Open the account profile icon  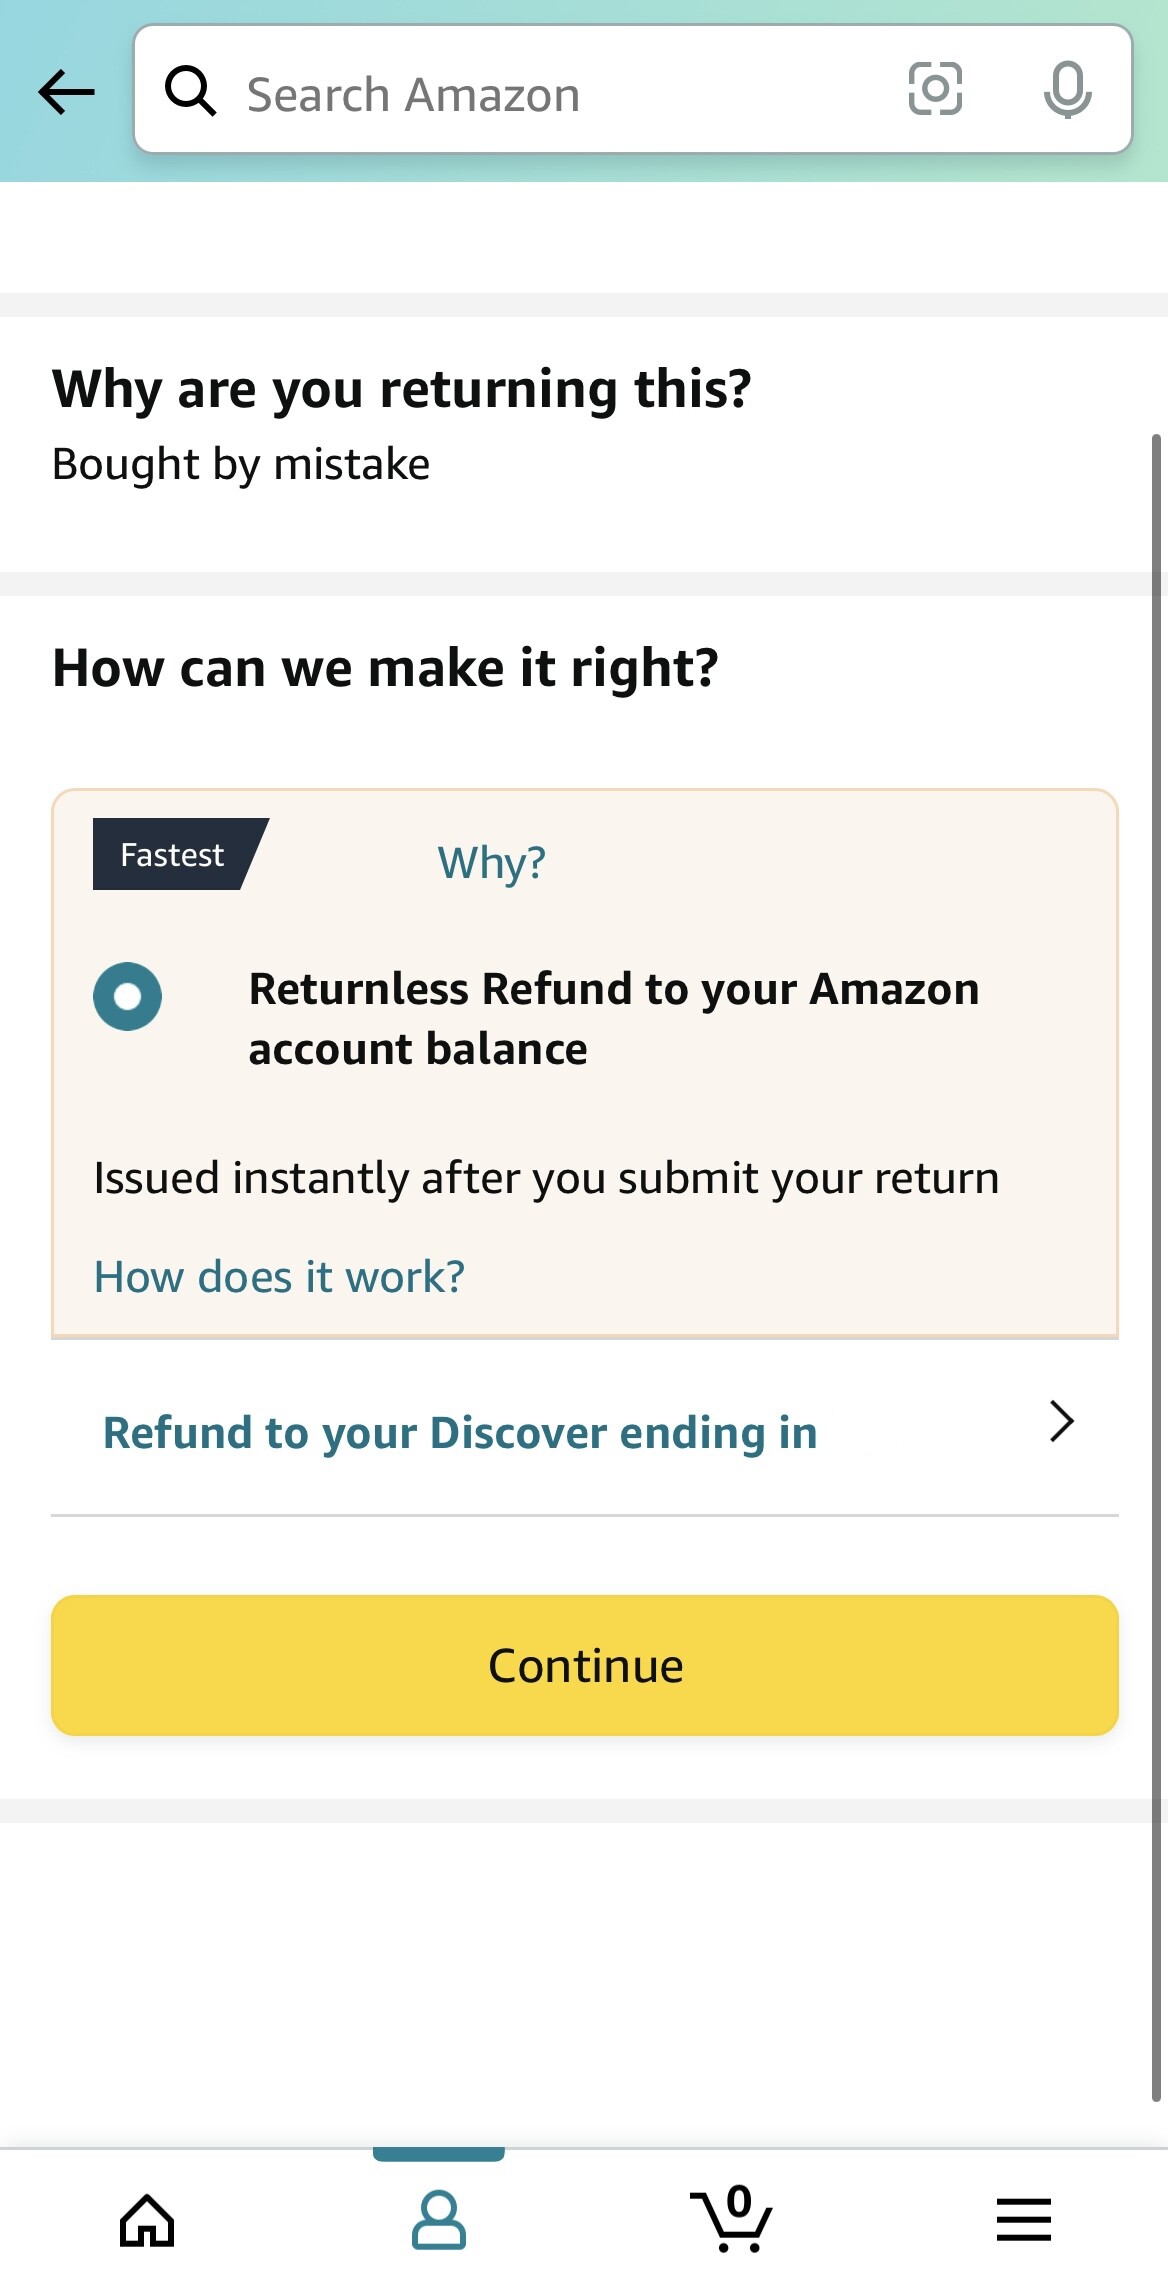tap(439, 2220)
